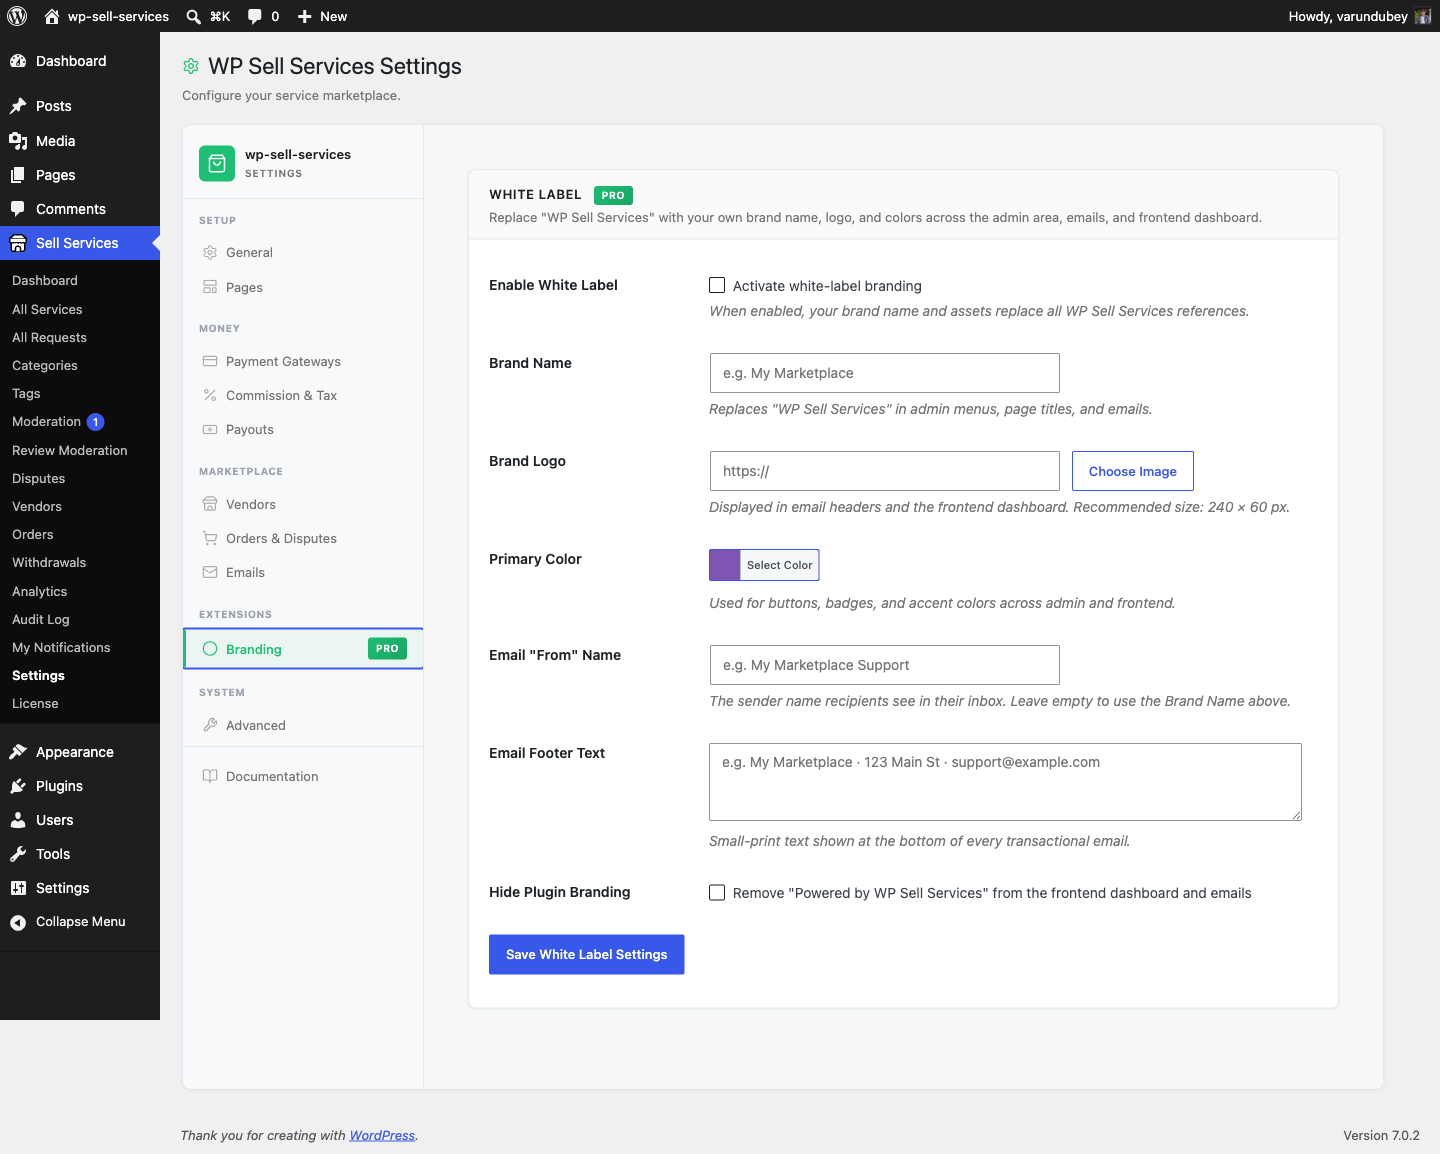
Task: Click the Advanced wrench icon in settings nav
Action: pyautogui.click(x=210, y=725)
